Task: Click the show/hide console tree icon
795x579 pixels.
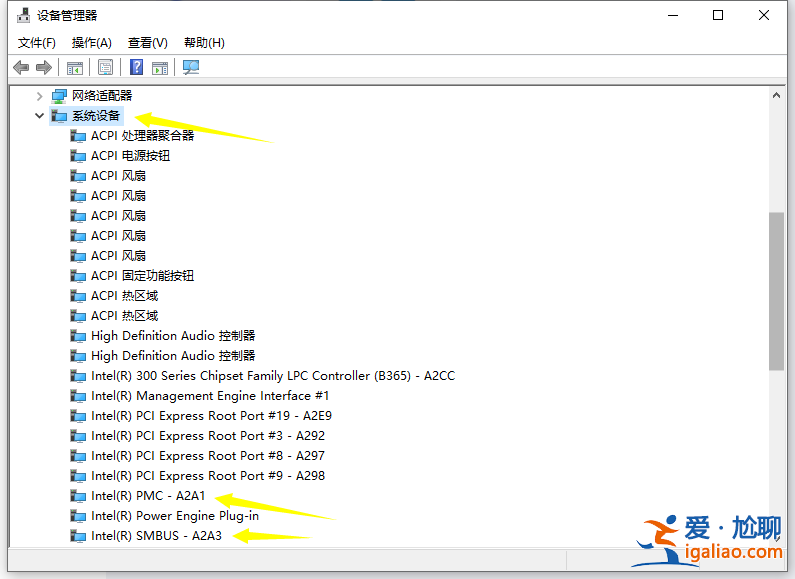Action: (75, 67)
